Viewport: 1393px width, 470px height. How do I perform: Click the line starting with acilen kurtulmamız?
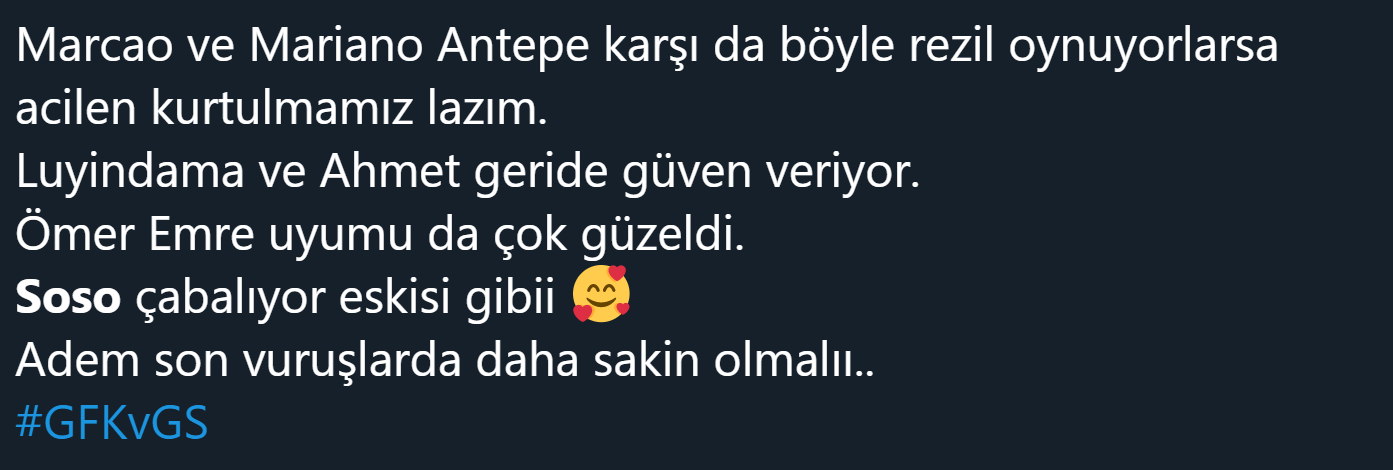[x=281, y=111]
